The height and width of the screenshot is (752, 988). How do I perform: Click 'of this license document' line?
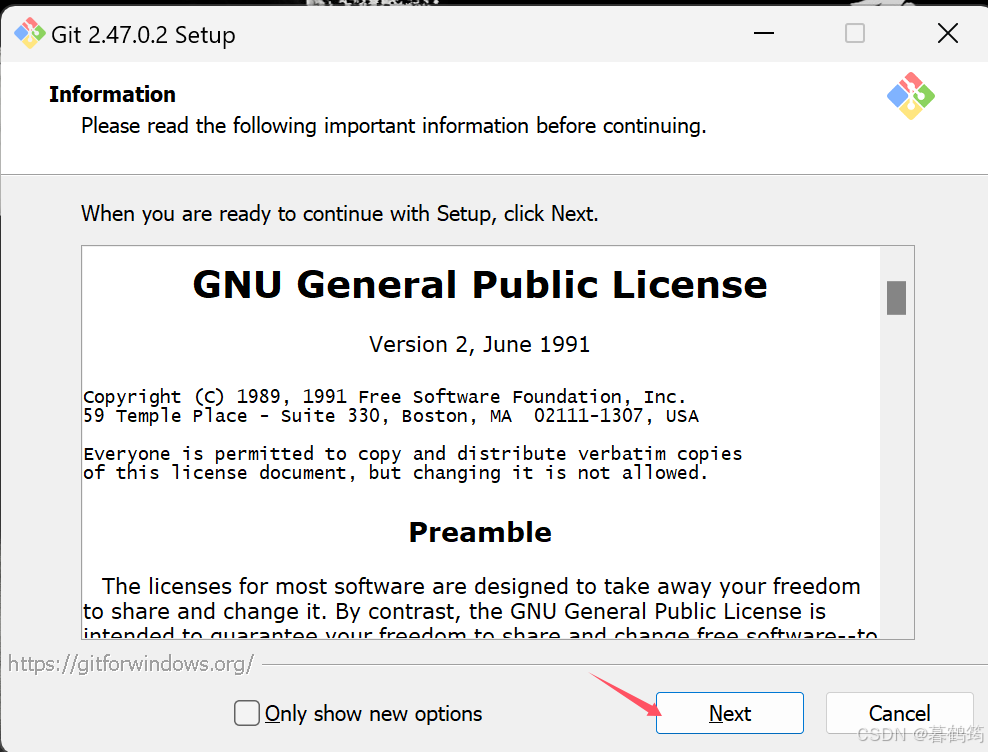click(396, 473)
